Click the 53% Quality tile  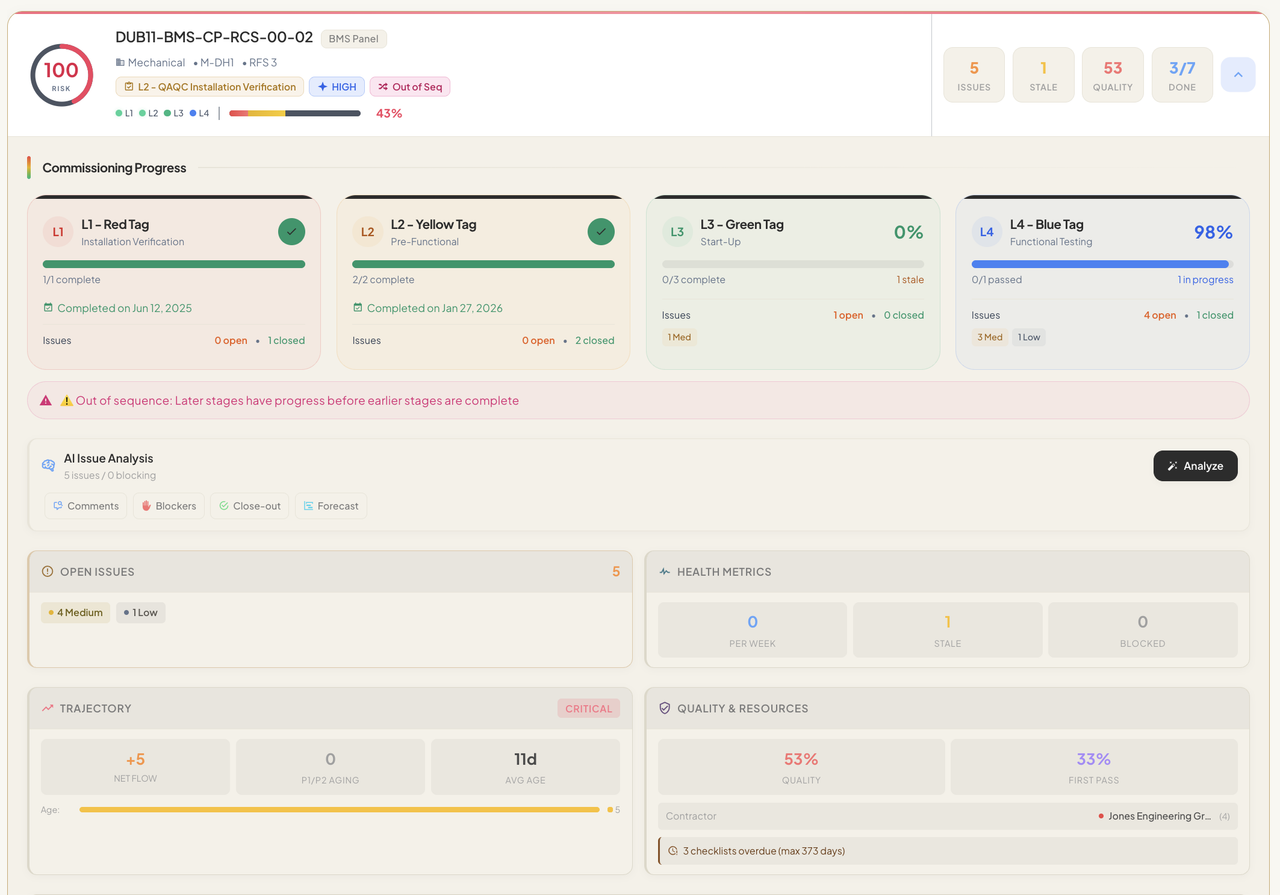[801, 767]
